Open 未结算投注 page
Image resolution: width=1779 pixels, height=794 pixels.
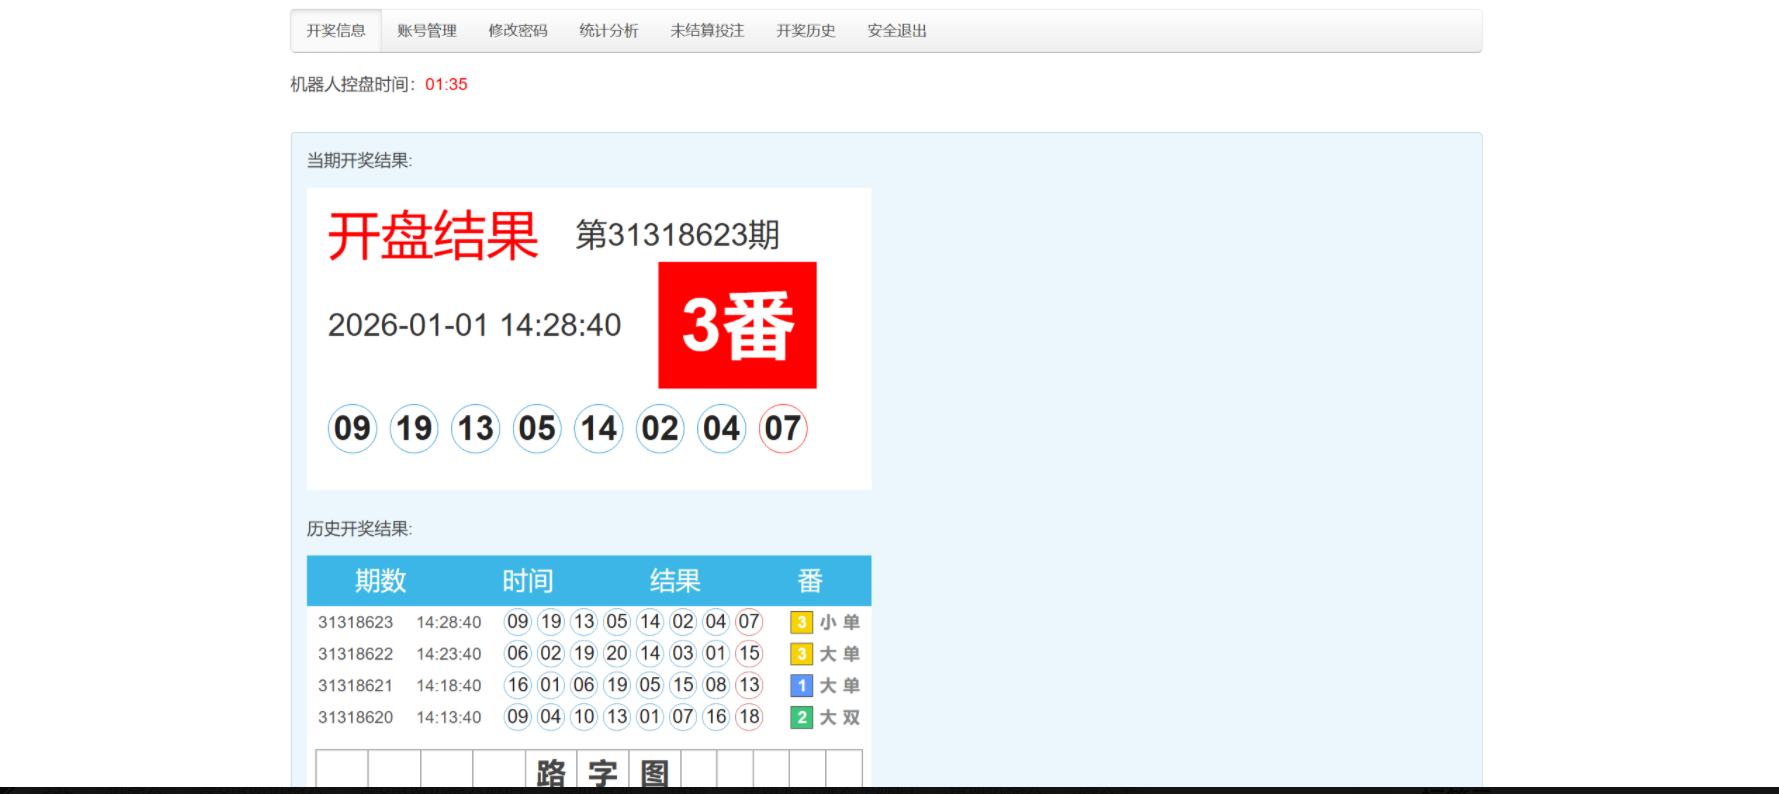click(707, 31)
